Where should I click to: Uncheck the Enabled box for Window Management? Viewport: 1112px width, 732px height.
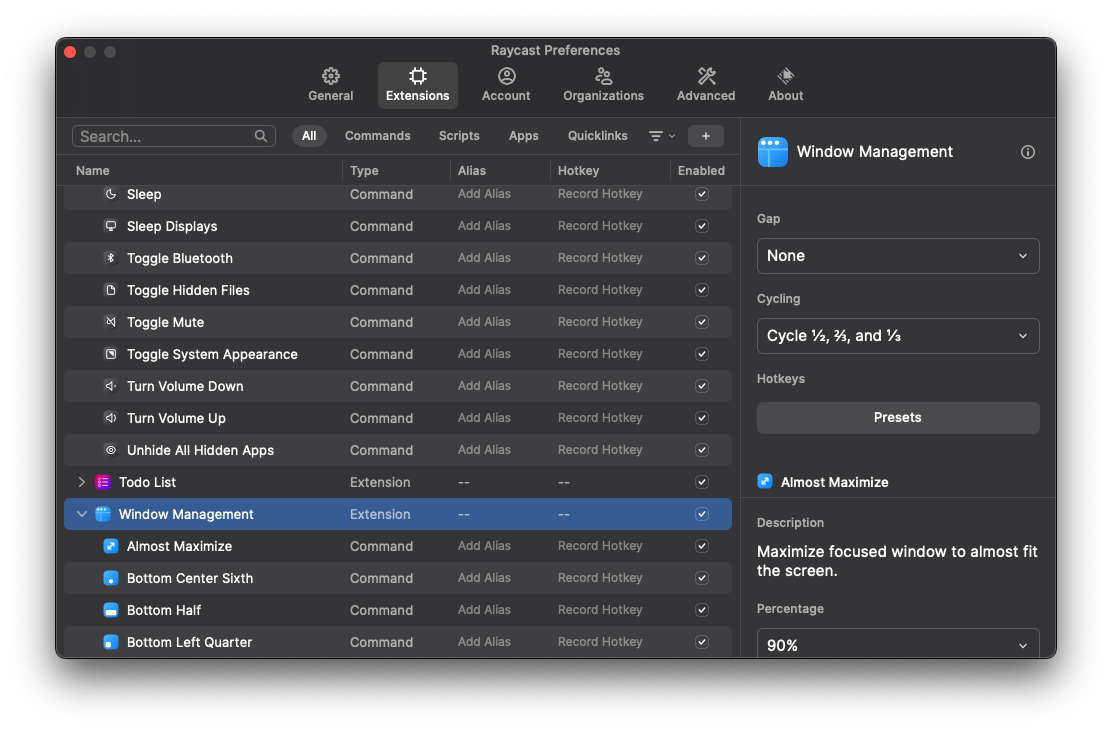(x=702, y=514)
